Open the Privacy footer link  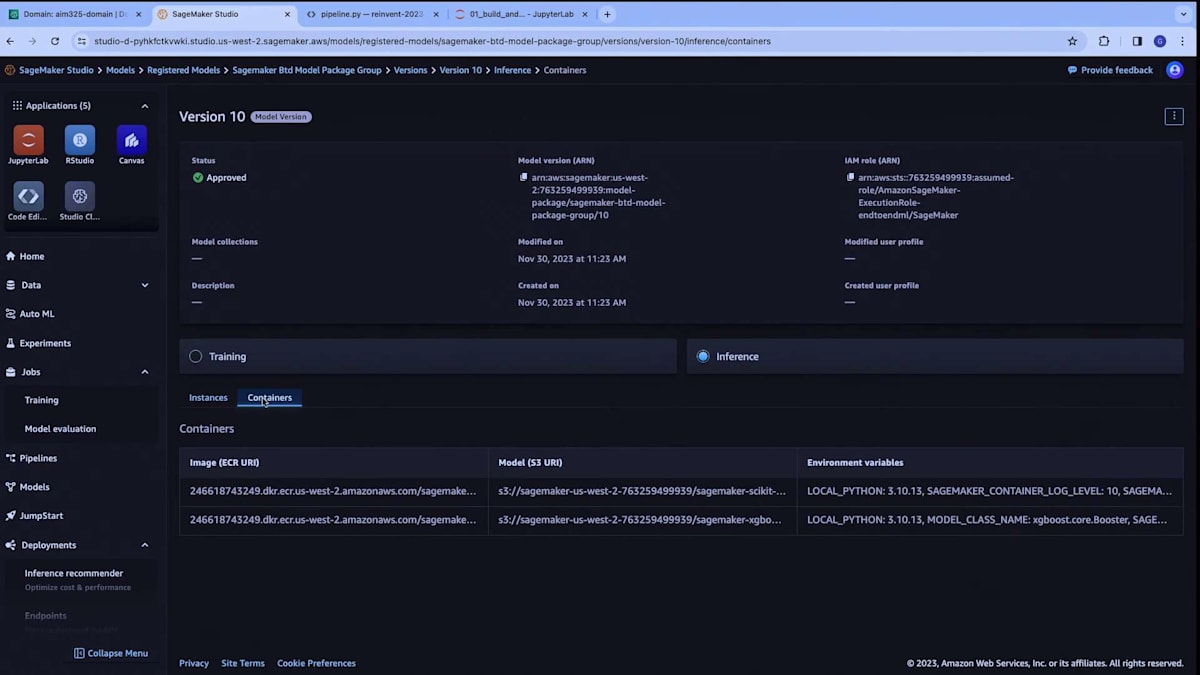(194, 663)
